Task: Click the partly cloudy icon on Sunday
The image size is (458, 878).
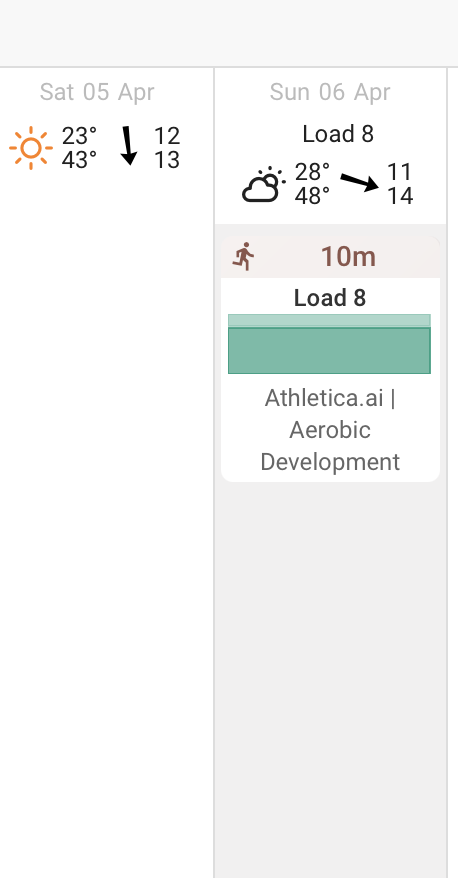Action: click(x=264, y=184)
